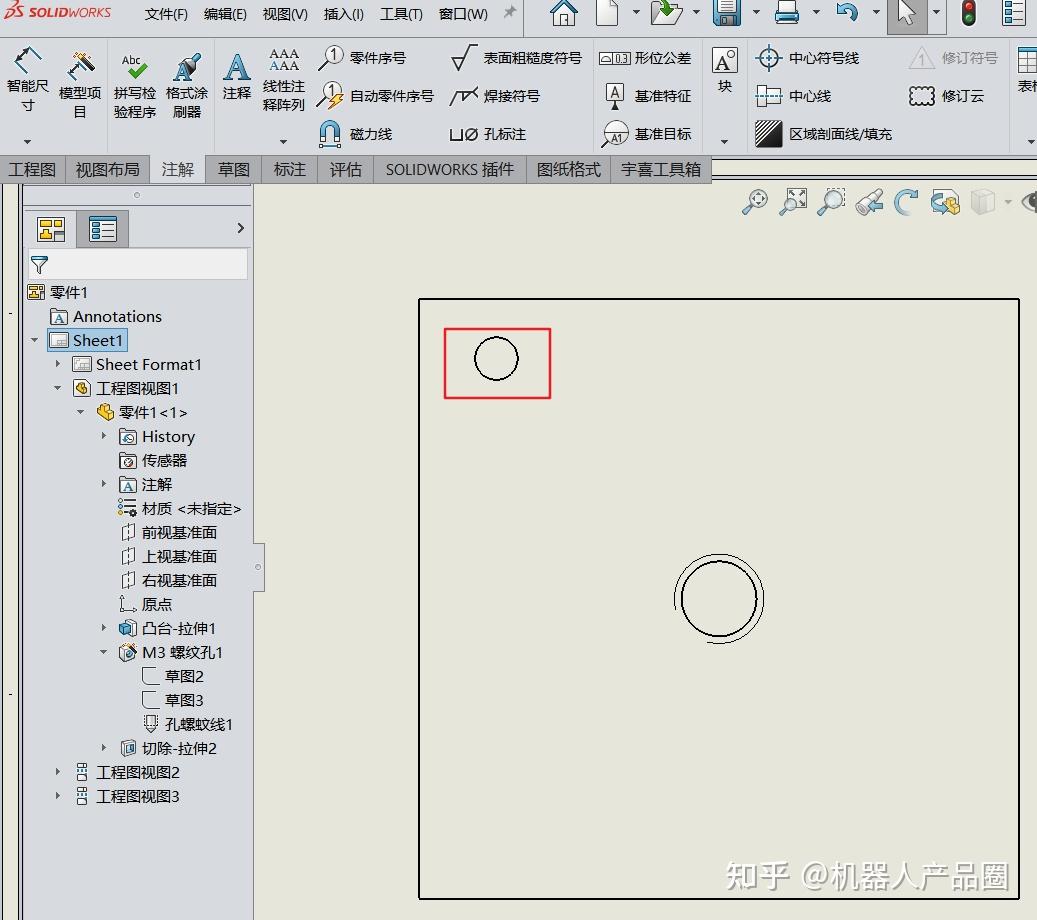Open the 插入 menu
This screenshot has height=920, width=1037.
click(343, 14)
